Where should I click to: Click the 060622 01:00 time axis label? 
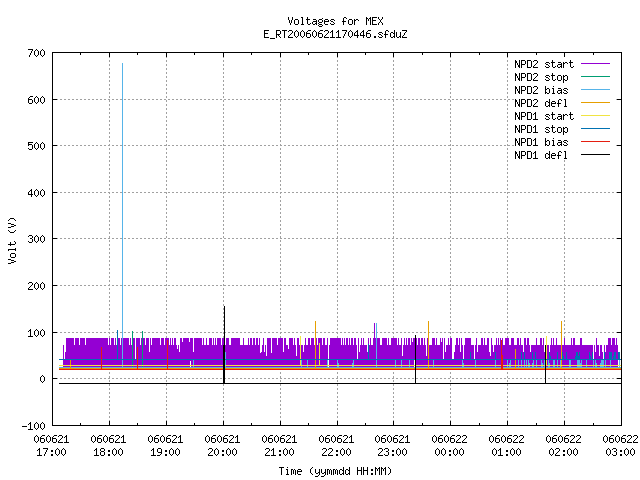click(507, 446)
